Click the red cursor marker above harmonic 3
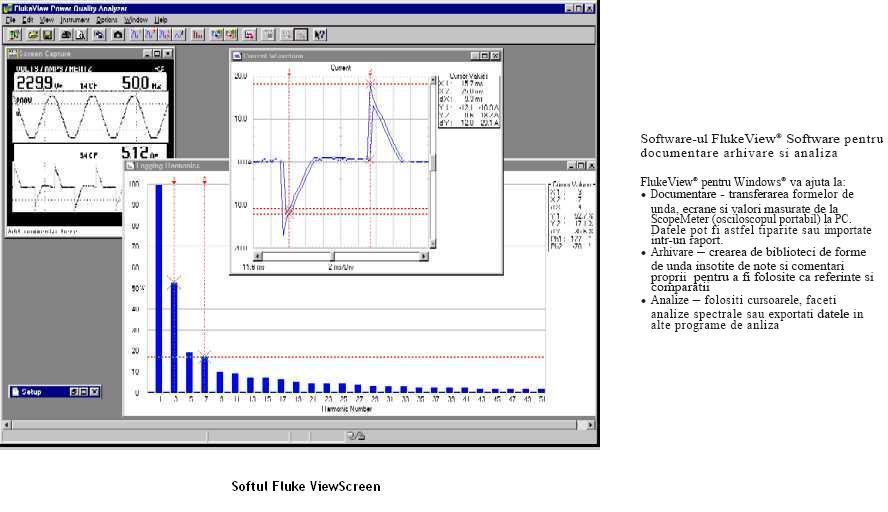This screenshot has height=512, width=888. pos(174,181)
